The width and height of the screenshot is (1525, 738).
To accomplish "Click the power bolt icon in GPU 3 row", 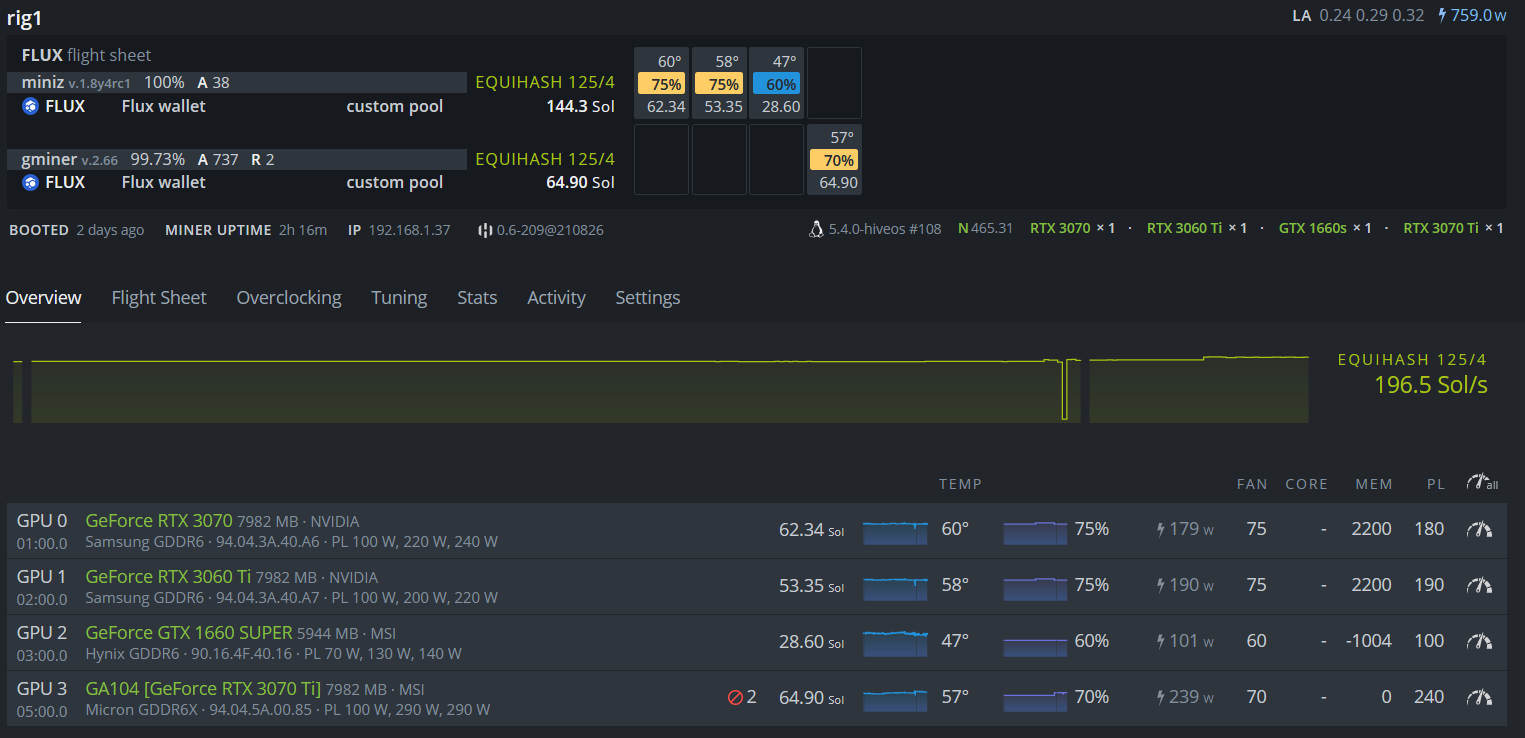I will click(x=1161, y=697).
